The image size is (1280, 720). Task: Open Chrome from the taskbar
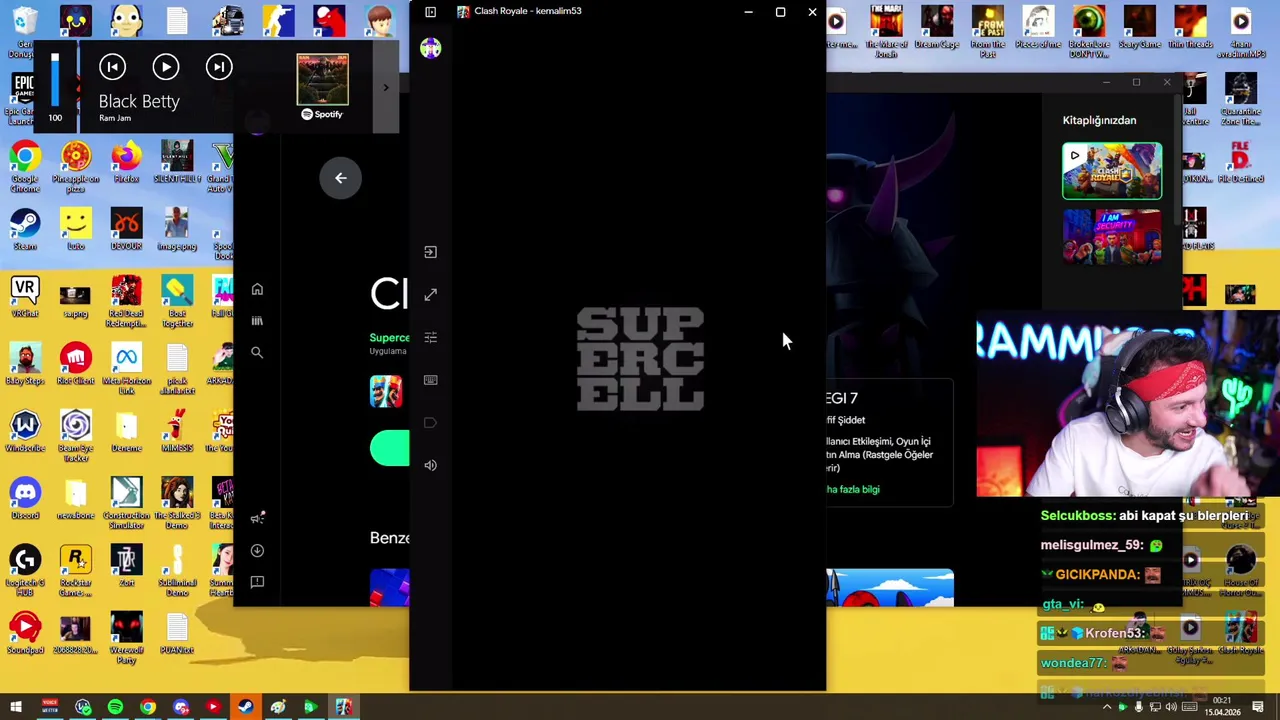pyautogui.click(x=148, y=708)
